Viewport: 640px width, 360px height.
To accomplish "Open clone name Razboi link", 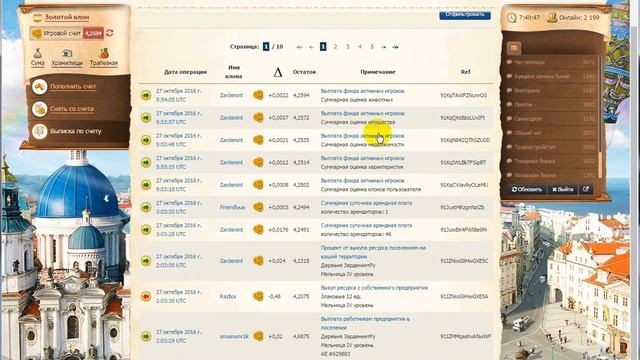I will (228, 296).
